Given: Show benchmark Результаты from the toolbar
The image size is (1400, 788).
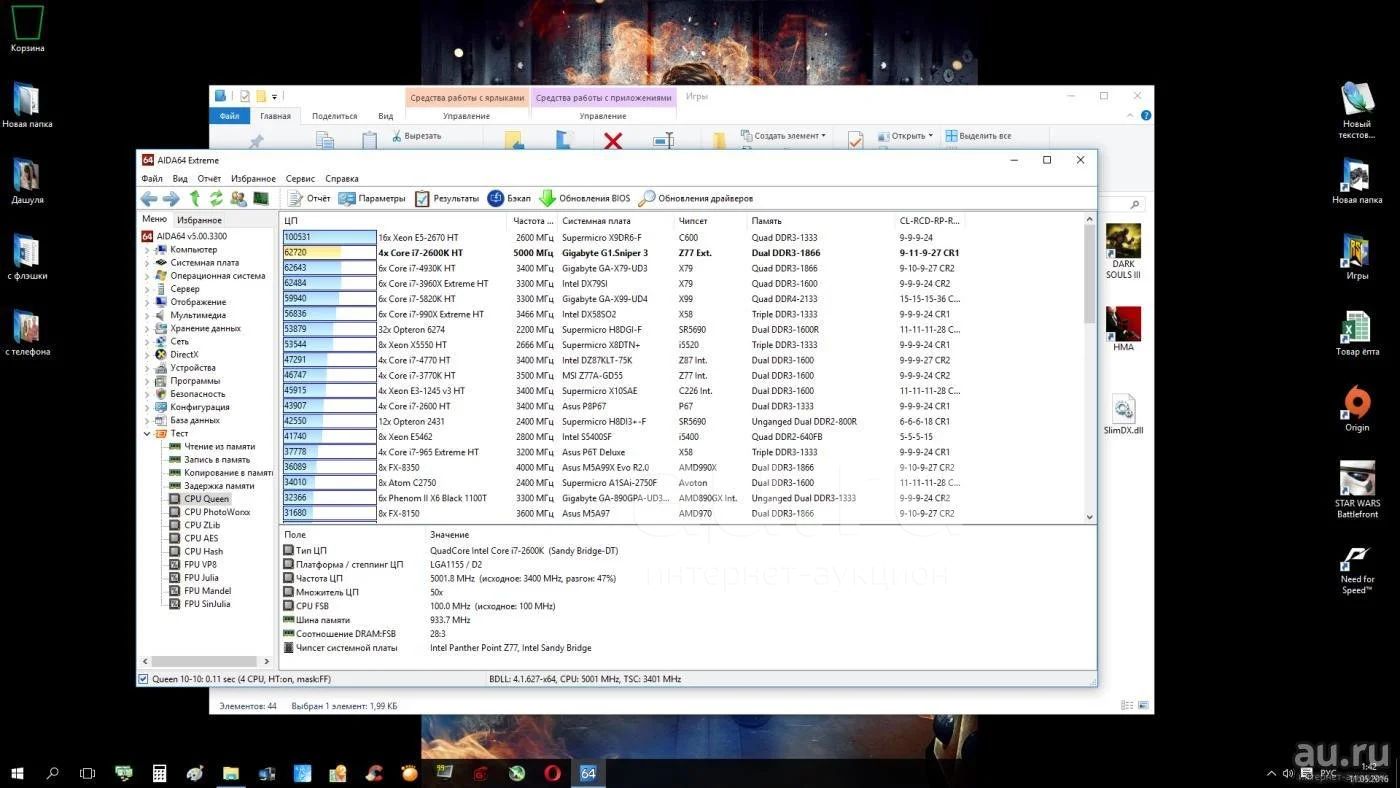Looking at the screenshot, I should point(447,198).
